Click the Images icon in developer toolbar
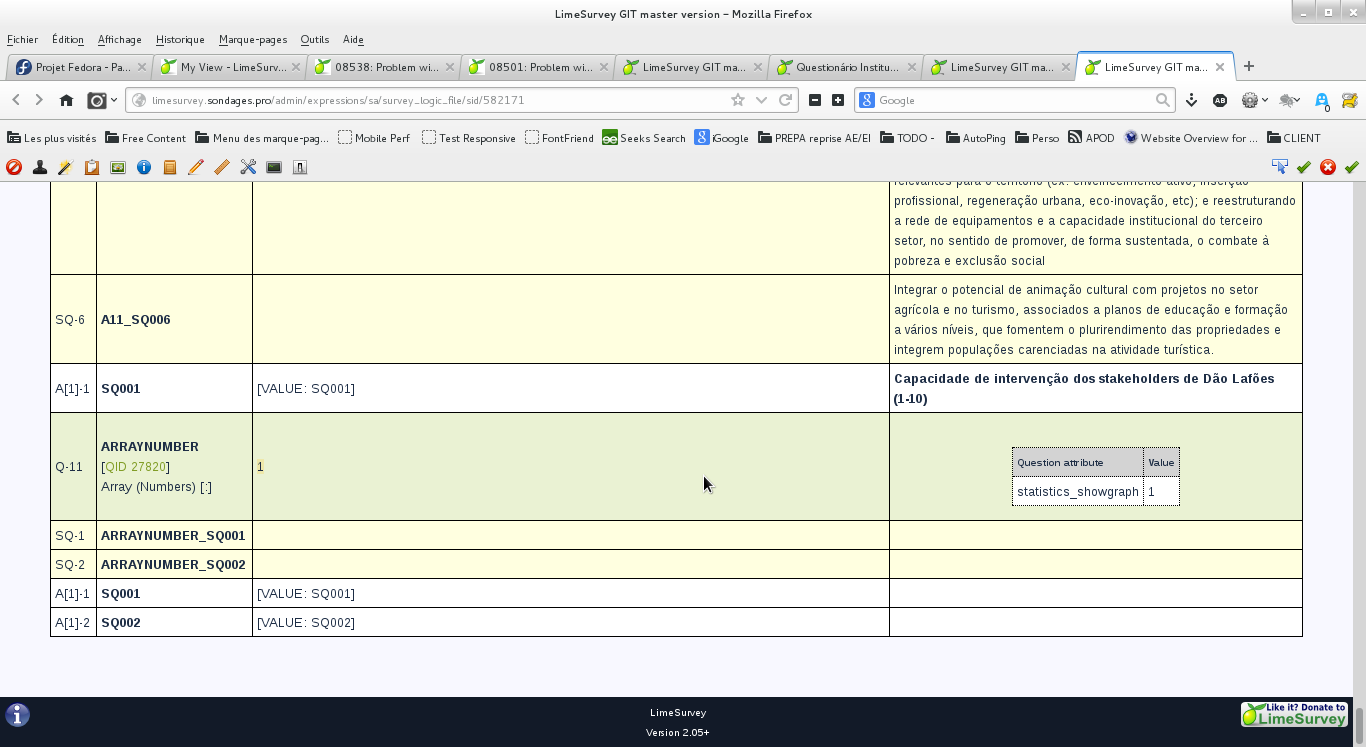The height and width of the screenshot is (747, 1366). click(118, 167)
